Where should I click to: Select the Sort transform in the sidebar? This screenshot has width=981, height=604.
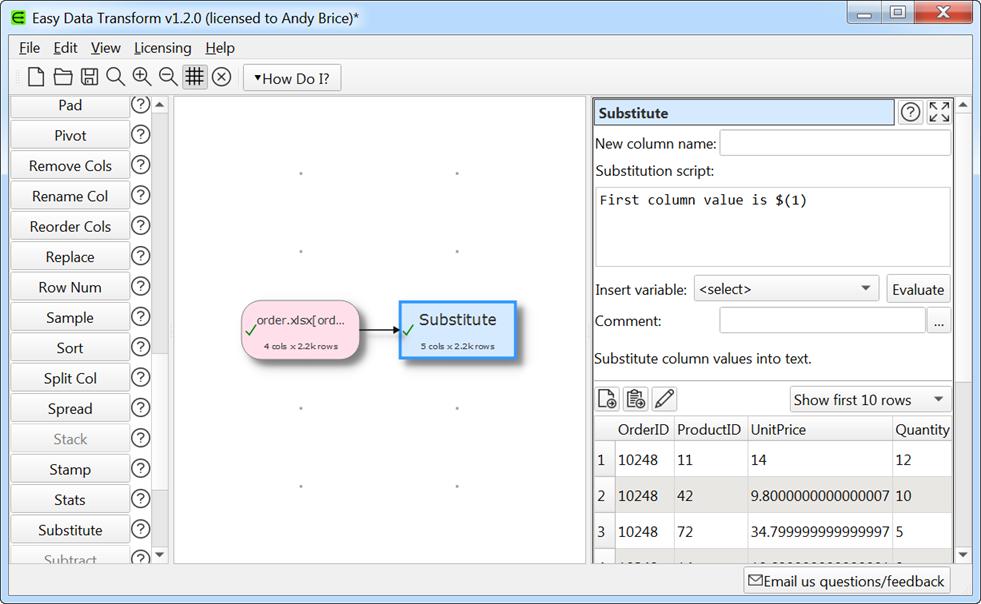tap(69, 347)
